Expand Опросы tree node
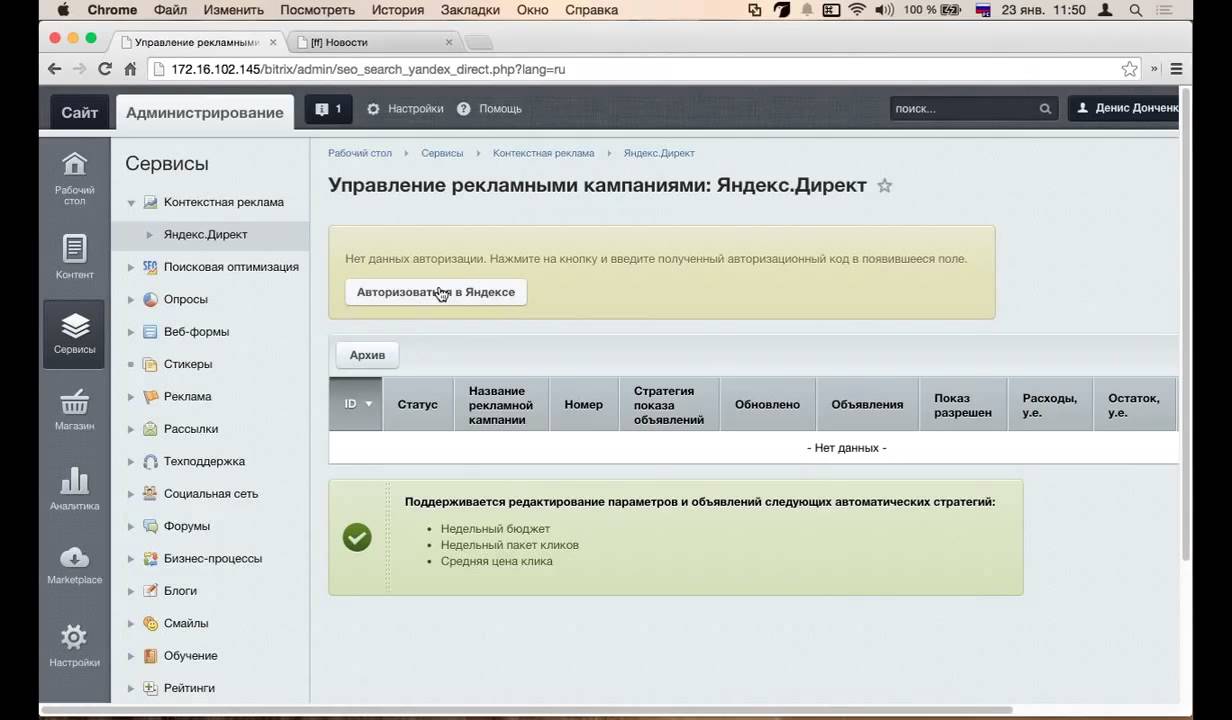Image resolution: width=1232 pixels, height=720 pixels. click(131, 299)
